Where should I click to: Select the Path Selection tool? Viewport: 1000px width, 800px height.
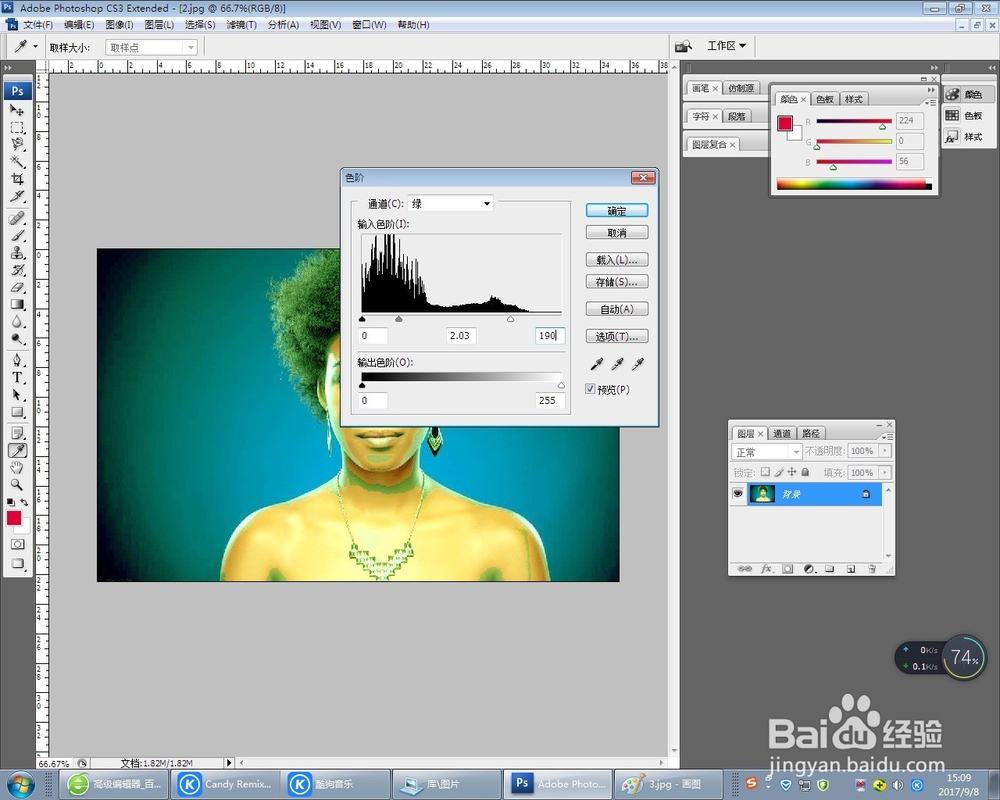tap(17, 395)
